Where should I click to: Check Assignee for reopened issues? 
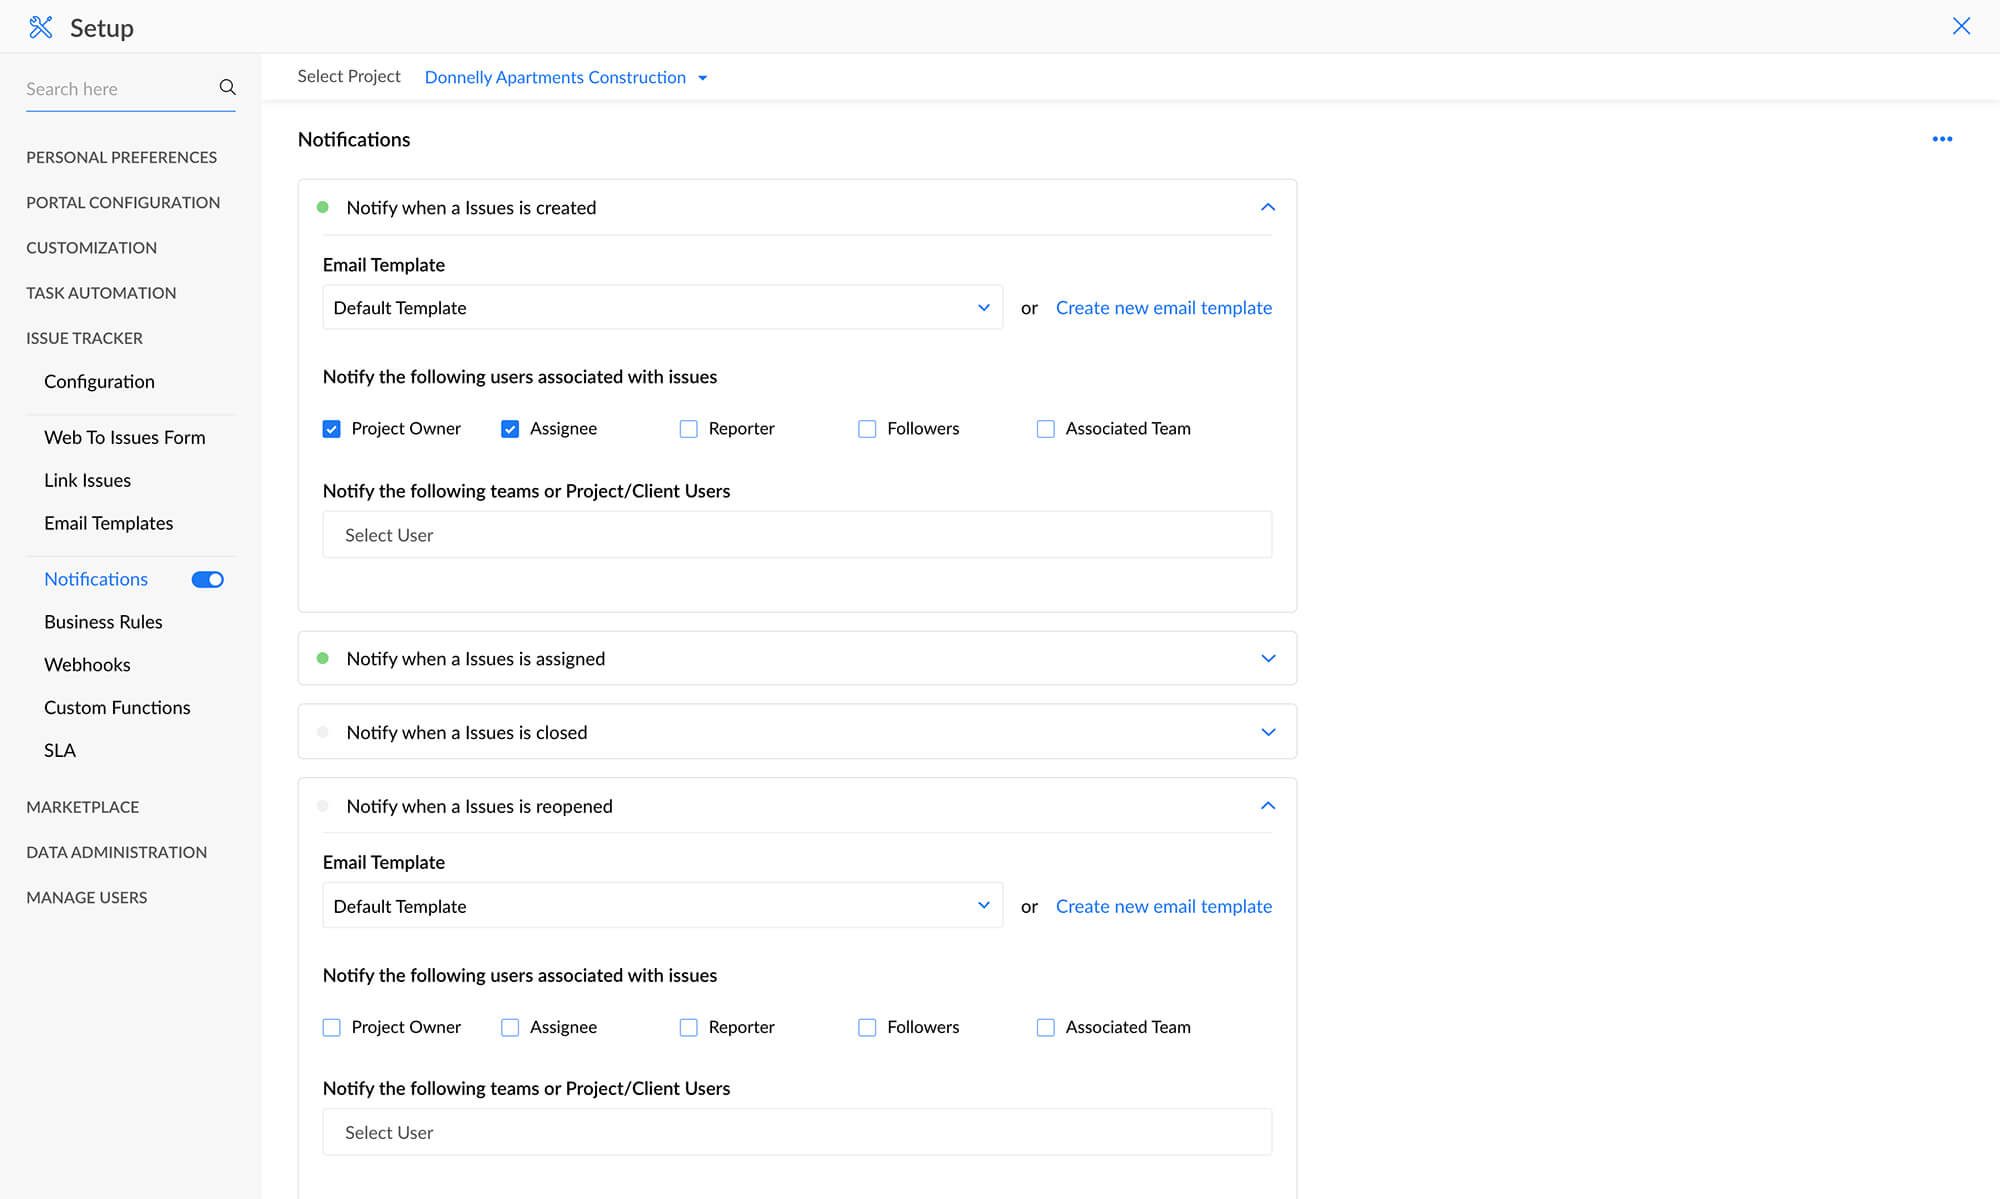click(510, 1027)
